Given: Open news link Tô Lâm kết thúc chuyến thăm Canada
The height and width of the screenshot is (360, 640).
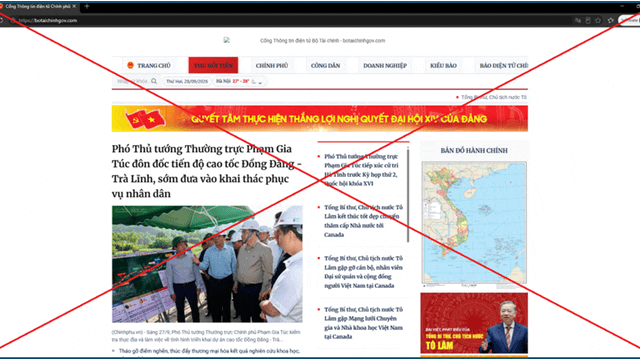Looking at the screenshot, I should click(363, 221).
